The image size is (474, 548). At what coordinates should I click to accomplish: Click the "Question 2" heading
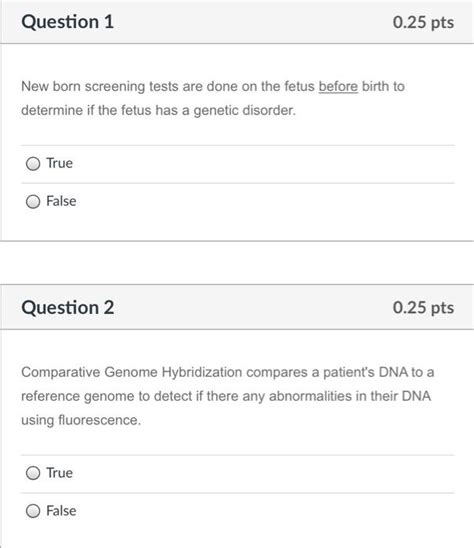67,308
